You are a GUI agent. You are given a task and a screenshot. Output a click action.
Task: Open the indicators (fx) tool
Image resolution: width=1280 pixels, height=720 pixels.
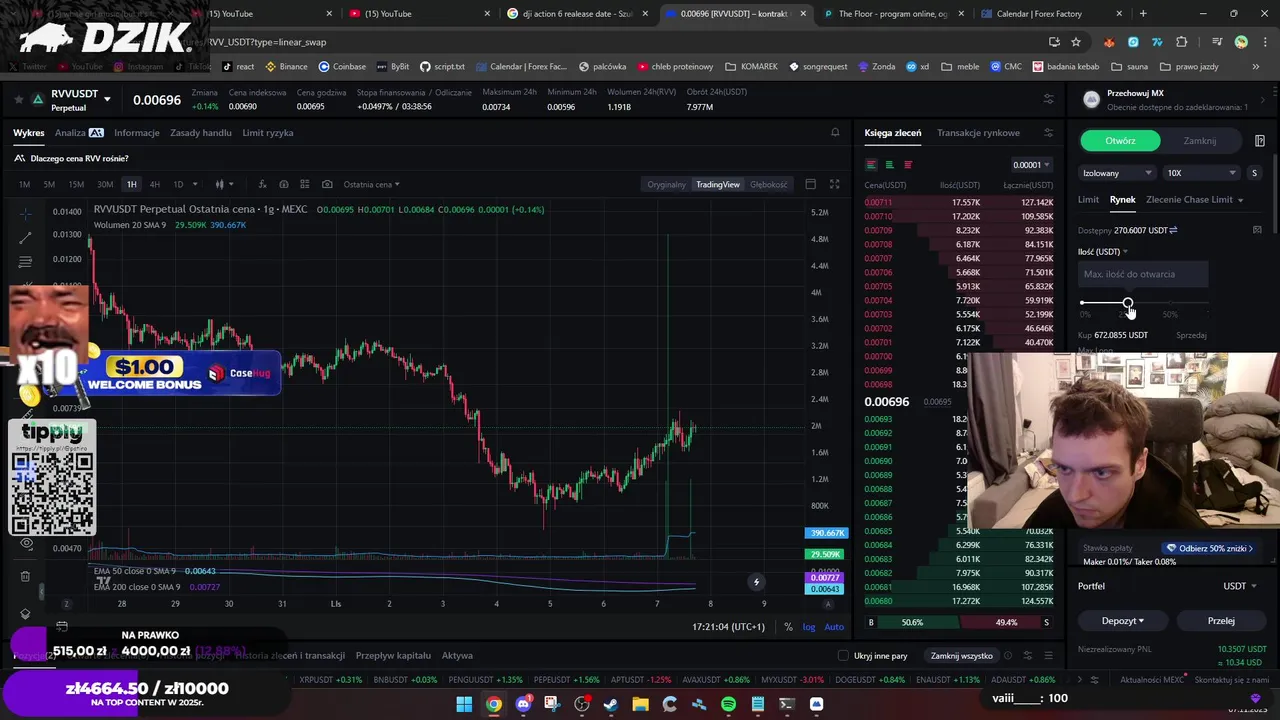[x=262, y=184]
